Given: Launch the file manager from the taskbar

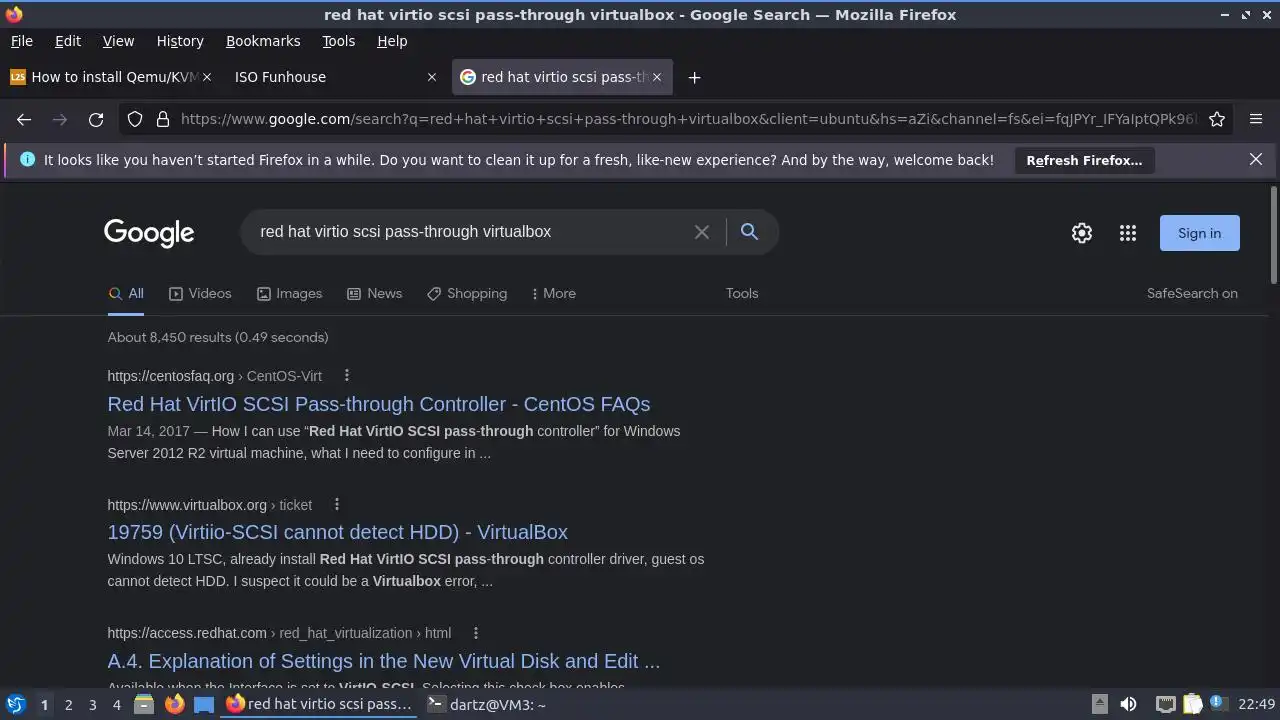Looking at the screenshot, I should (144, 704).
